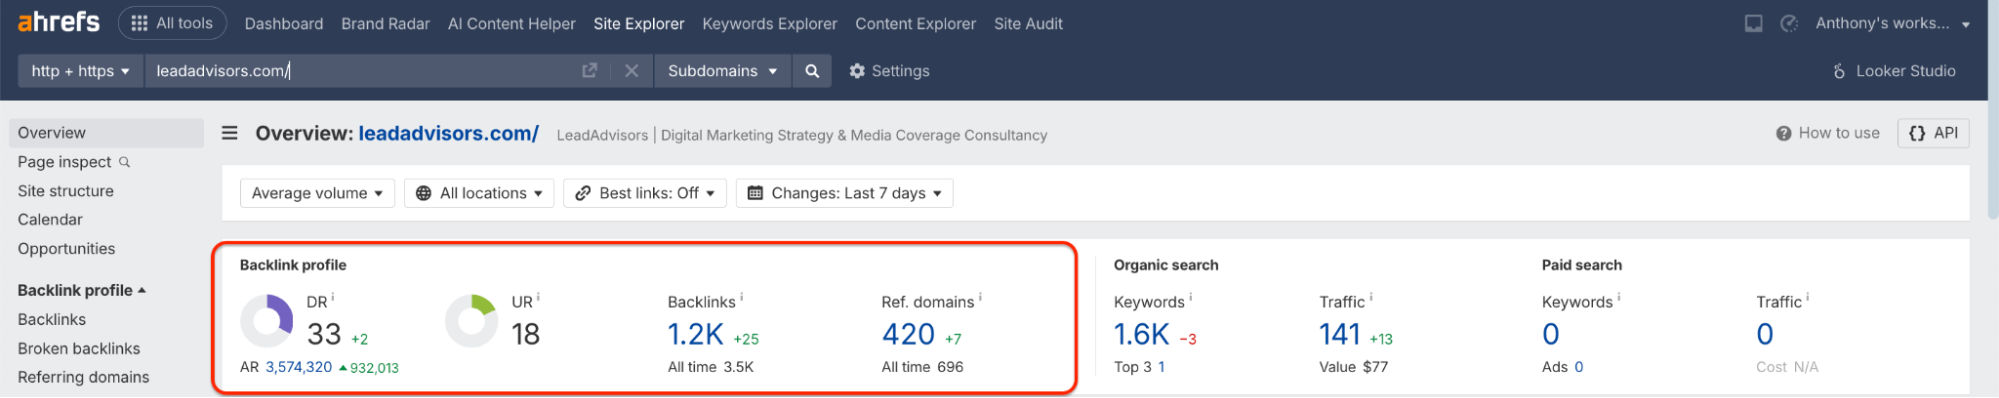Viewport: 1999px width, 398px height.
Task: Clear the URL field with X icon
Action: [631, 71]
